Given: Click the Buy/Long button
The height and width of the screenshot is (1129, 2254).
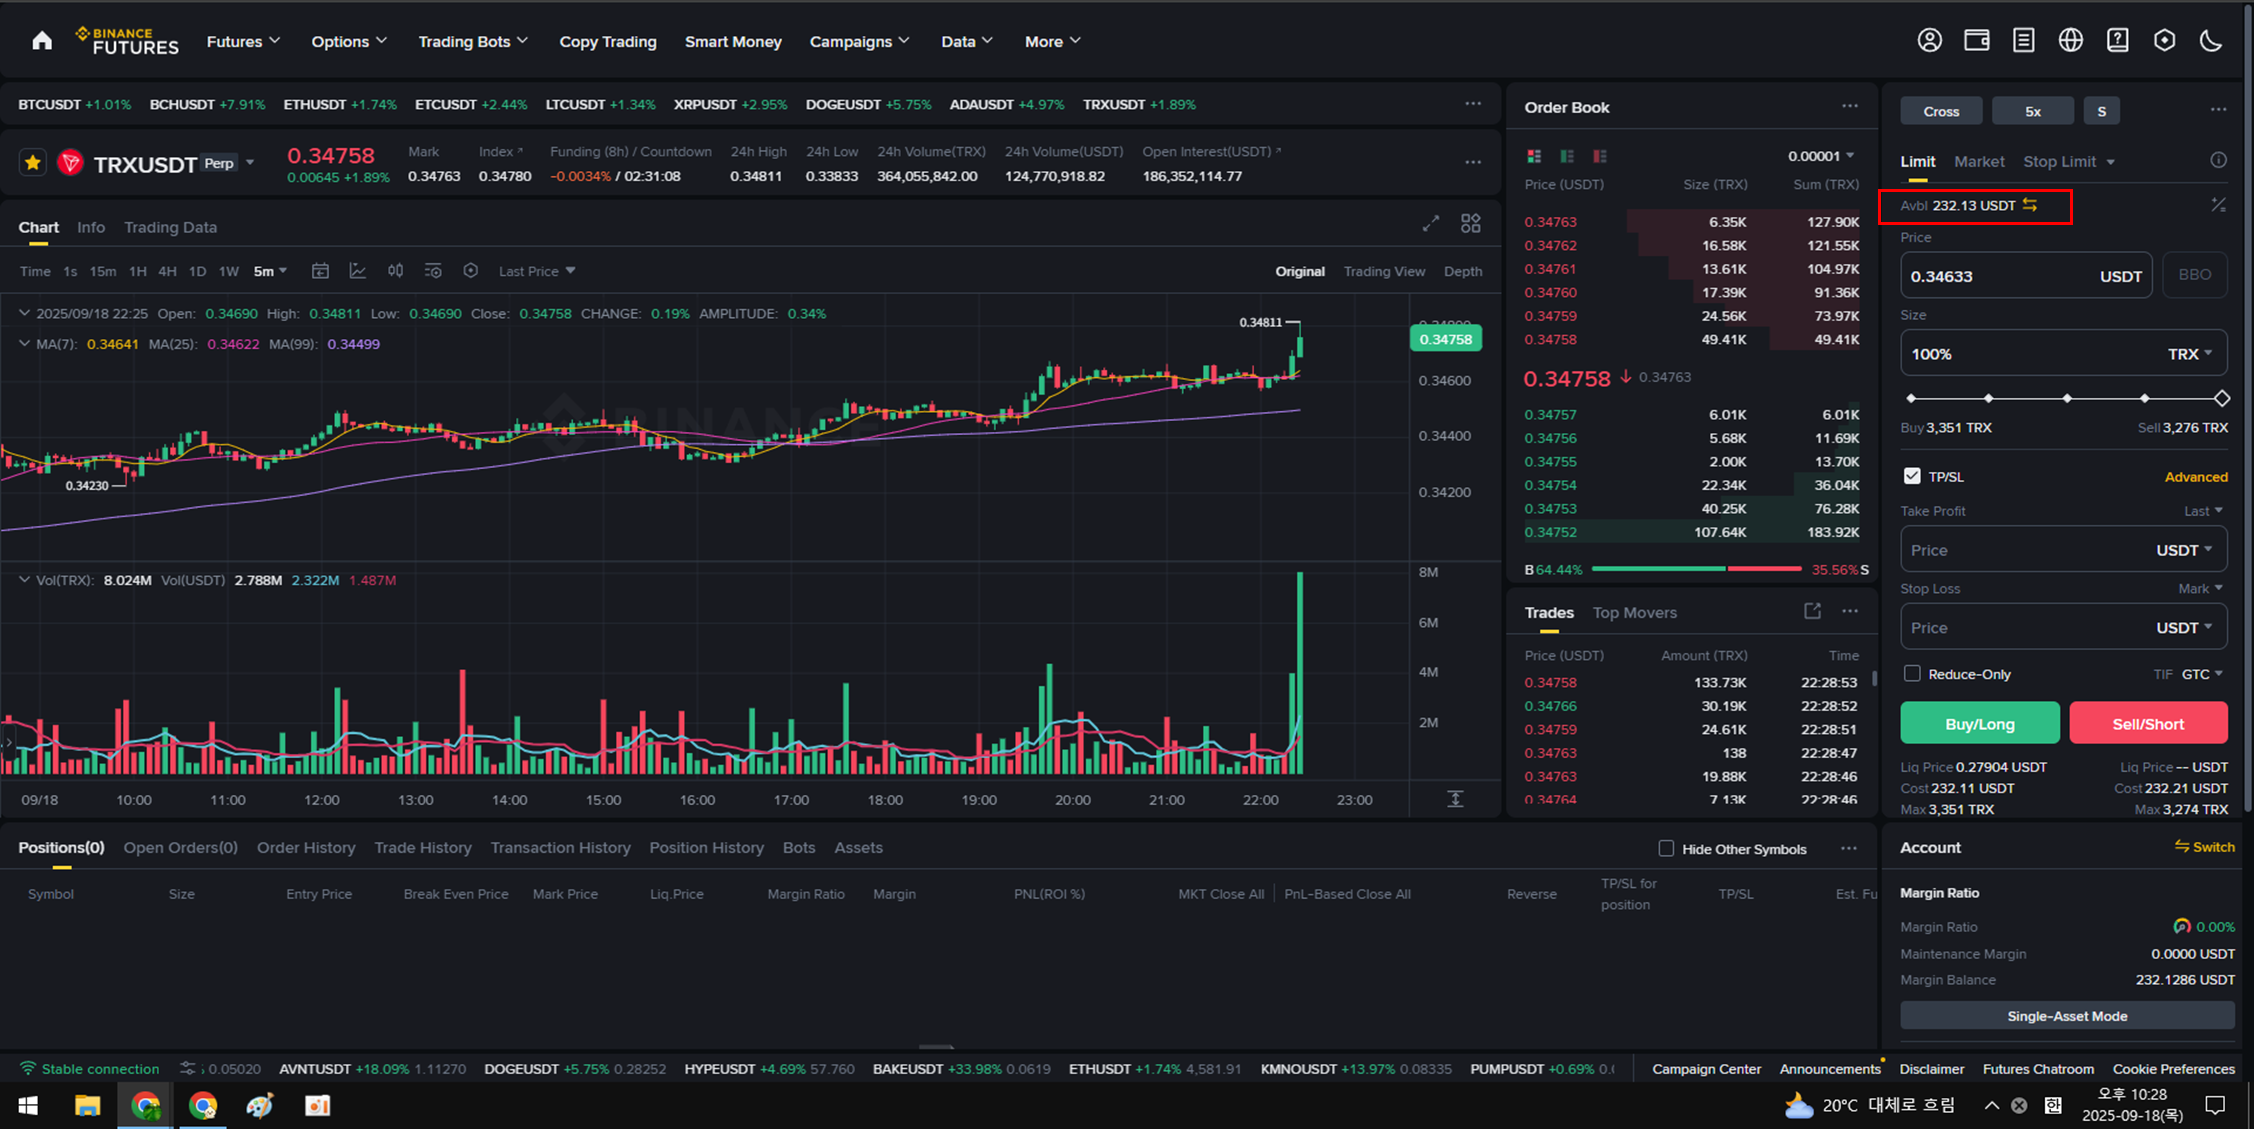Looking at the screenshot, I should click(x=1979, y=723).
